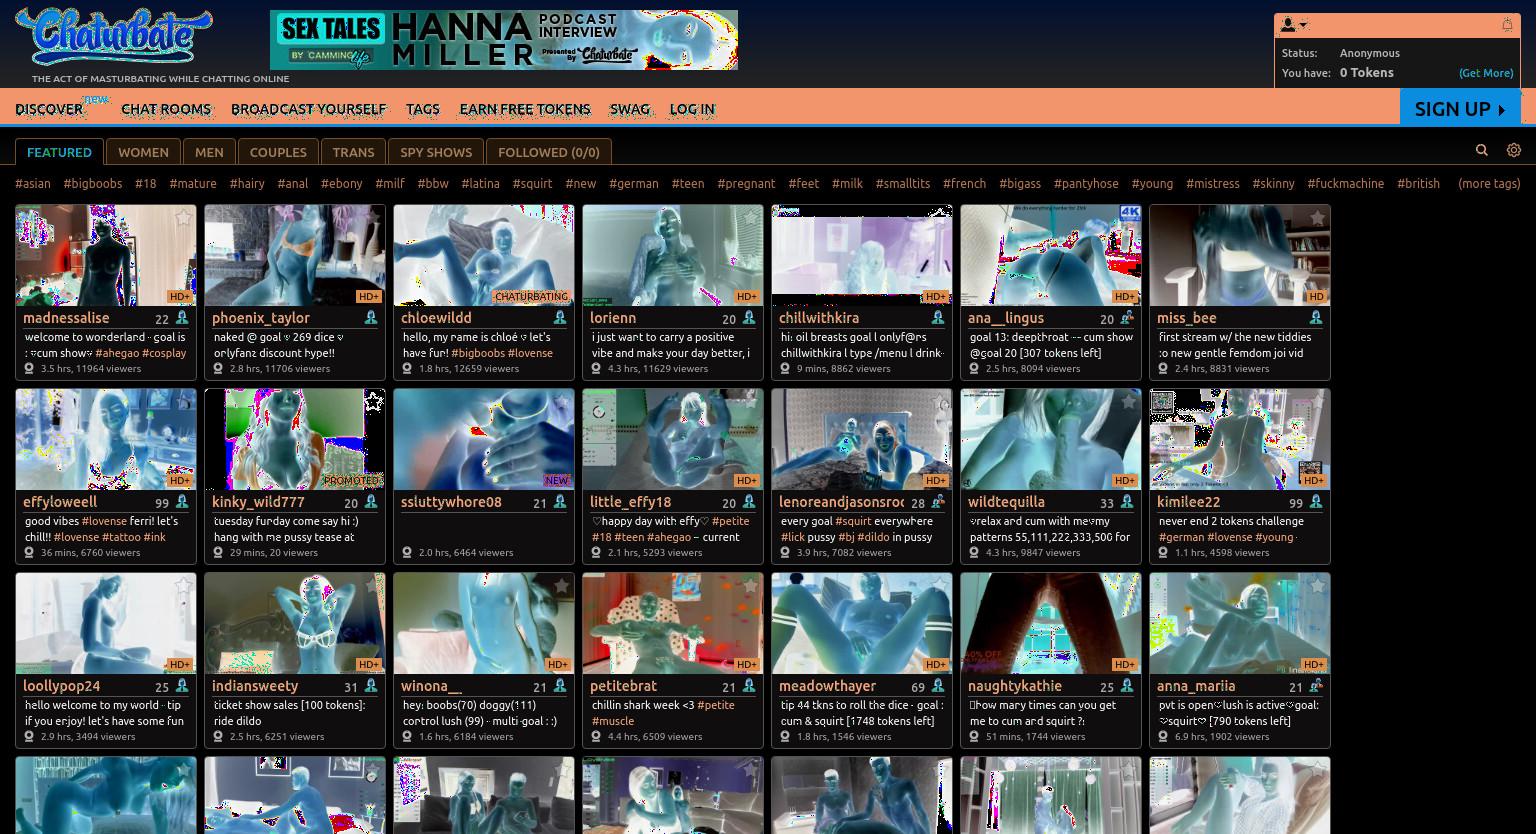This screenshot has width=1536, height=834.
Task: Open the loollypop24 username link
Action: 62,686
